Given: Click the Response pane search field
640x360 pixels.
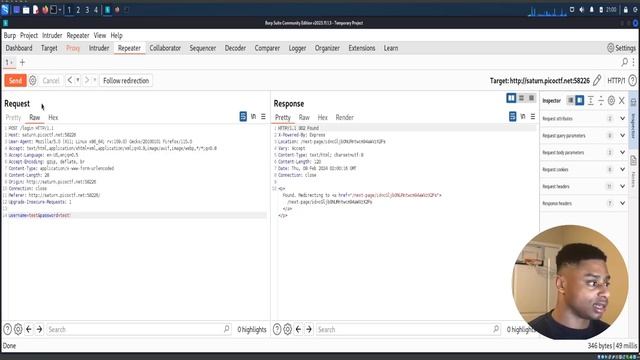Looking at the screenshot, I should coord(408,329).
